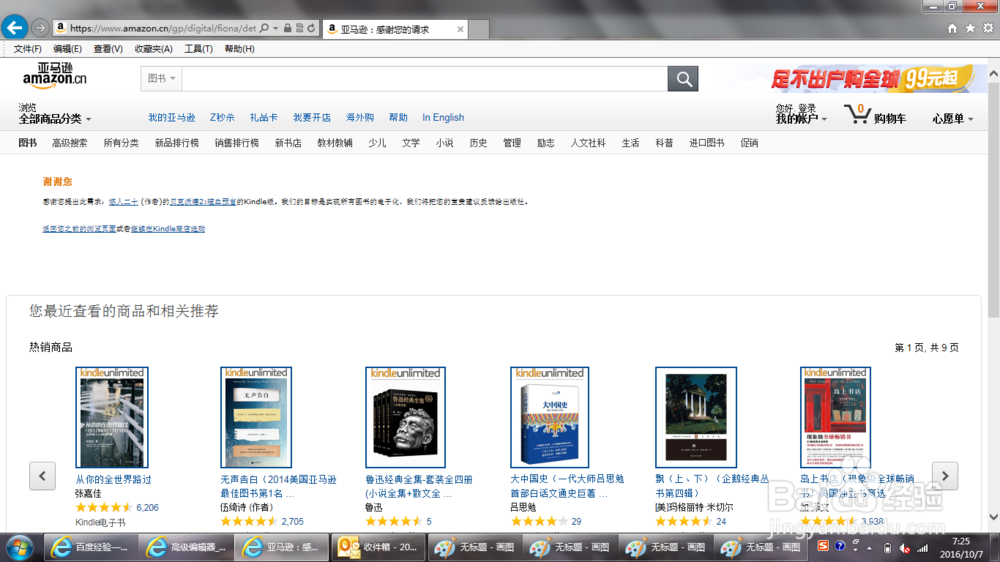Switch to the 百度经验 IE taskbar window
This screenshot has width=1000, height=562.
pyautogui.click(x=90, y=547)
